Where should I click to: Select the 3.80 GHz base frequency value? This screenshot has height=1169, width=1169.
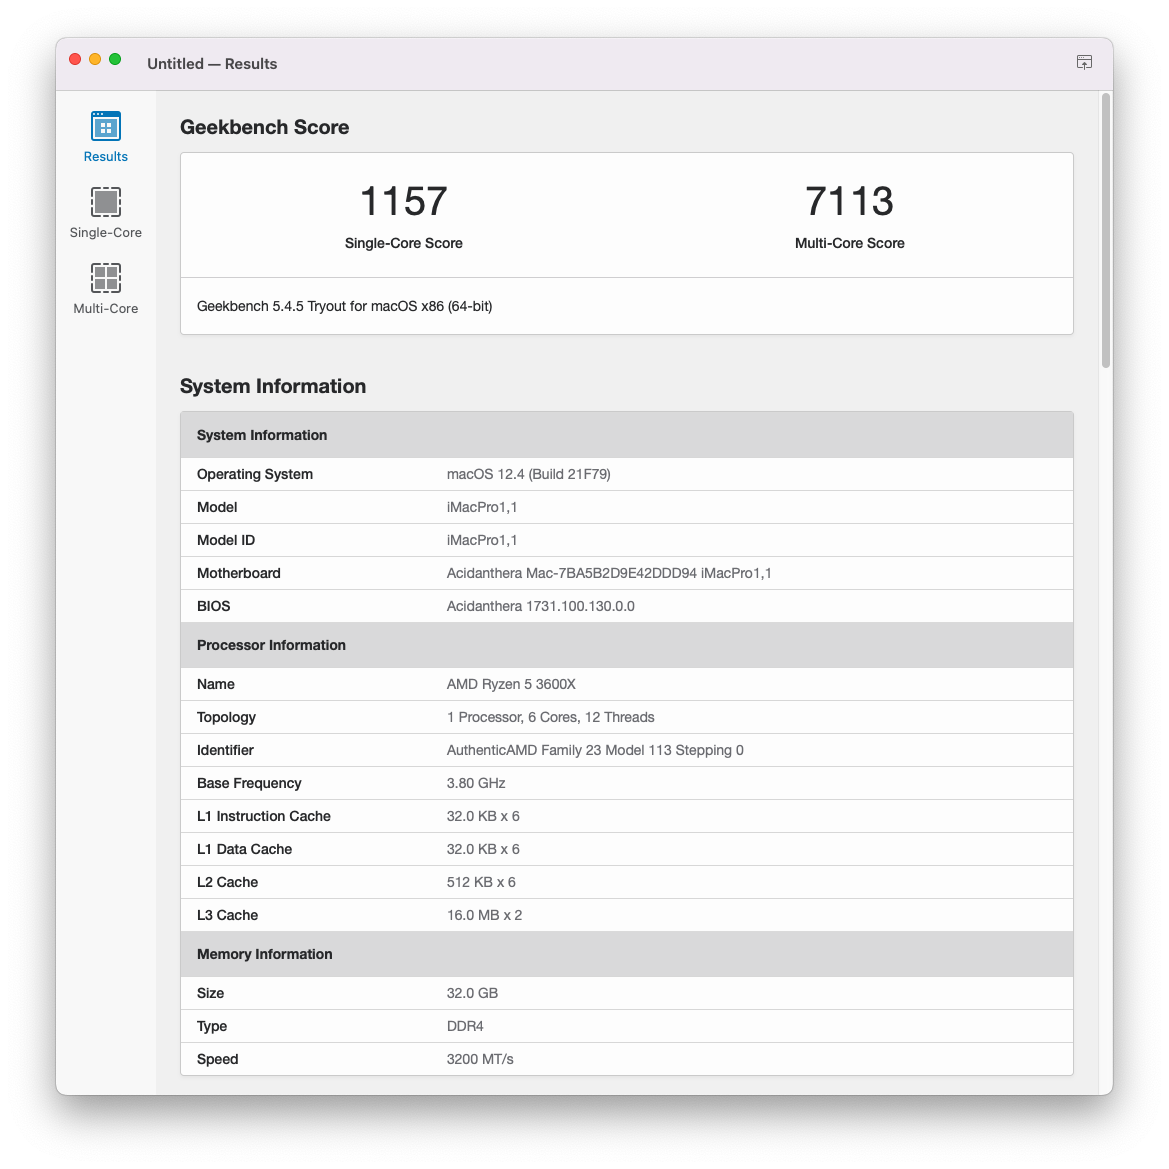coord(476,783)
